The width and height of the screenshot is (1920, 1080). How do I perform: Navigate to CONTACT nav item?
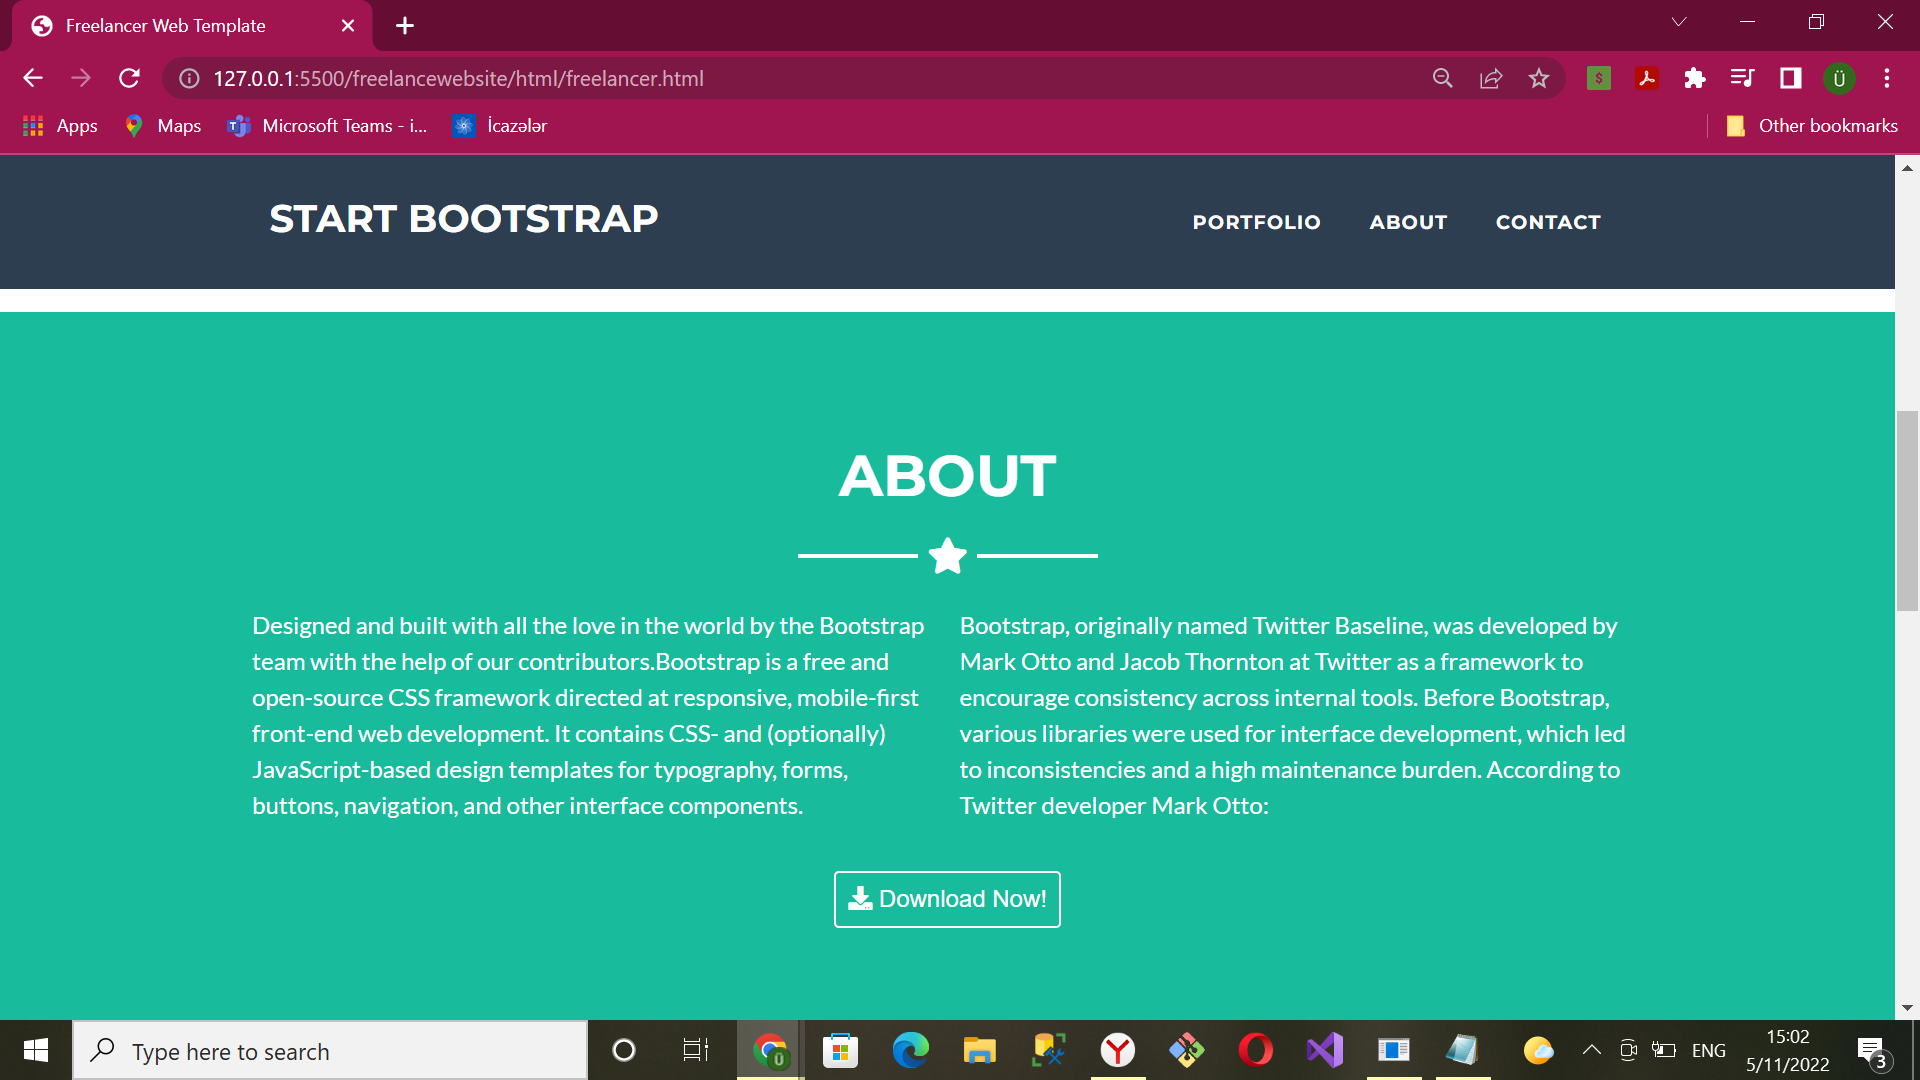tap(1548, 222)
